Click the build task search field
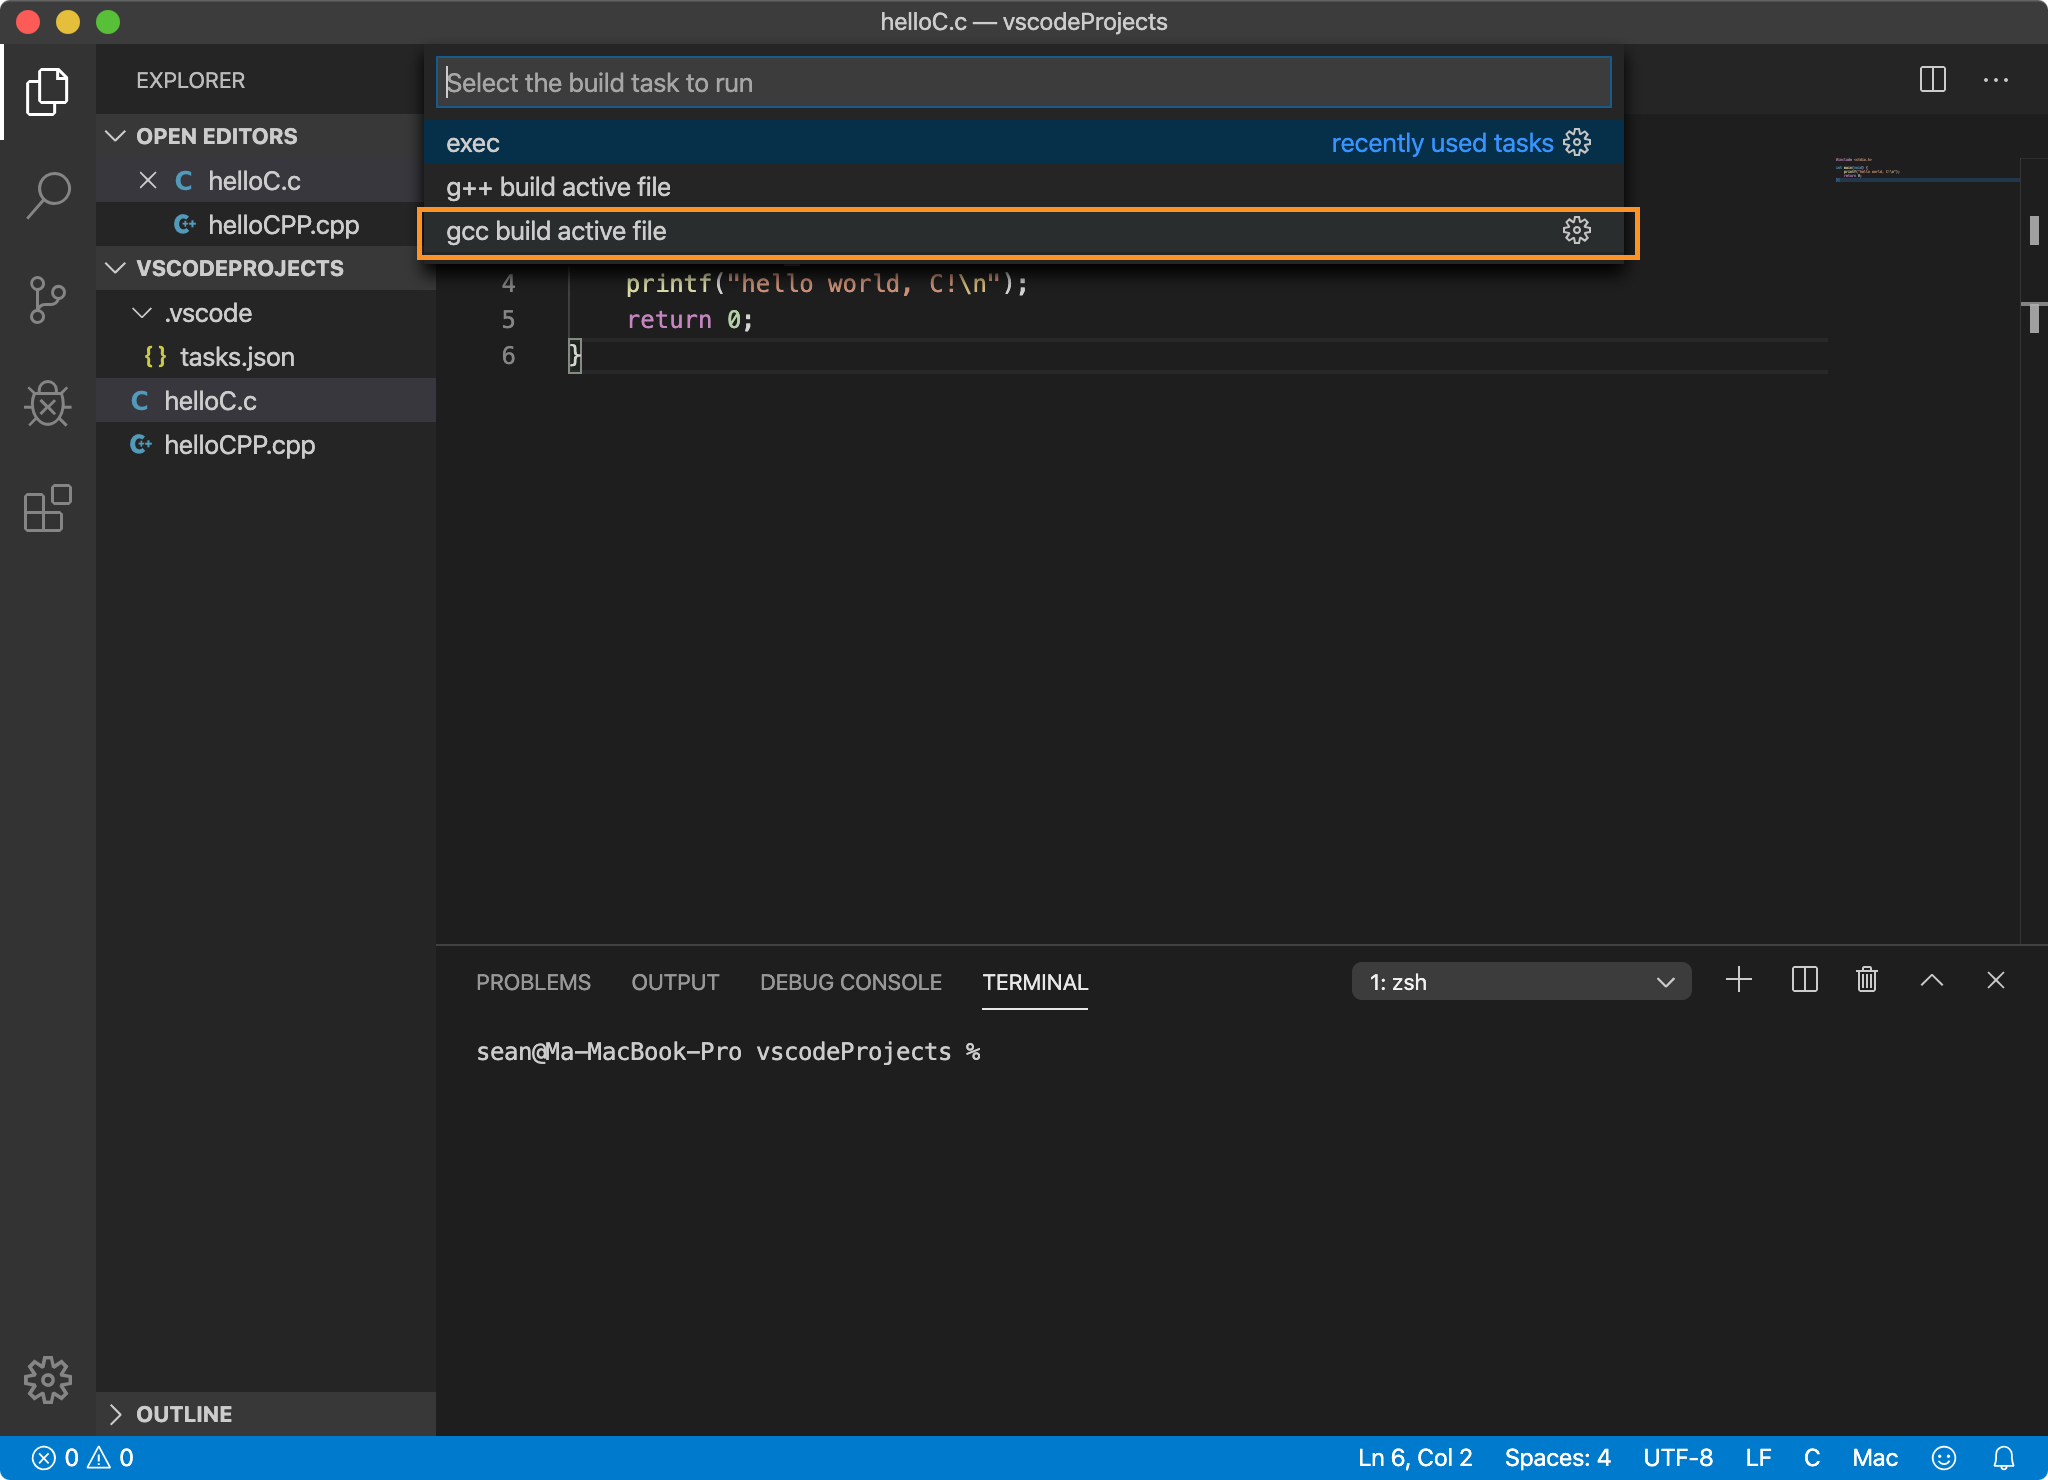This screenshot has height=1480, width=2048. [1022, 83]
